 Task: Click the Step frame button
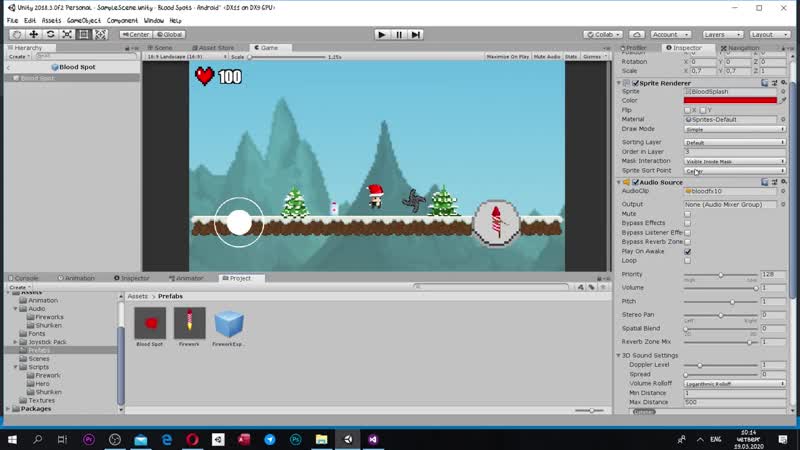click(416, 35)
